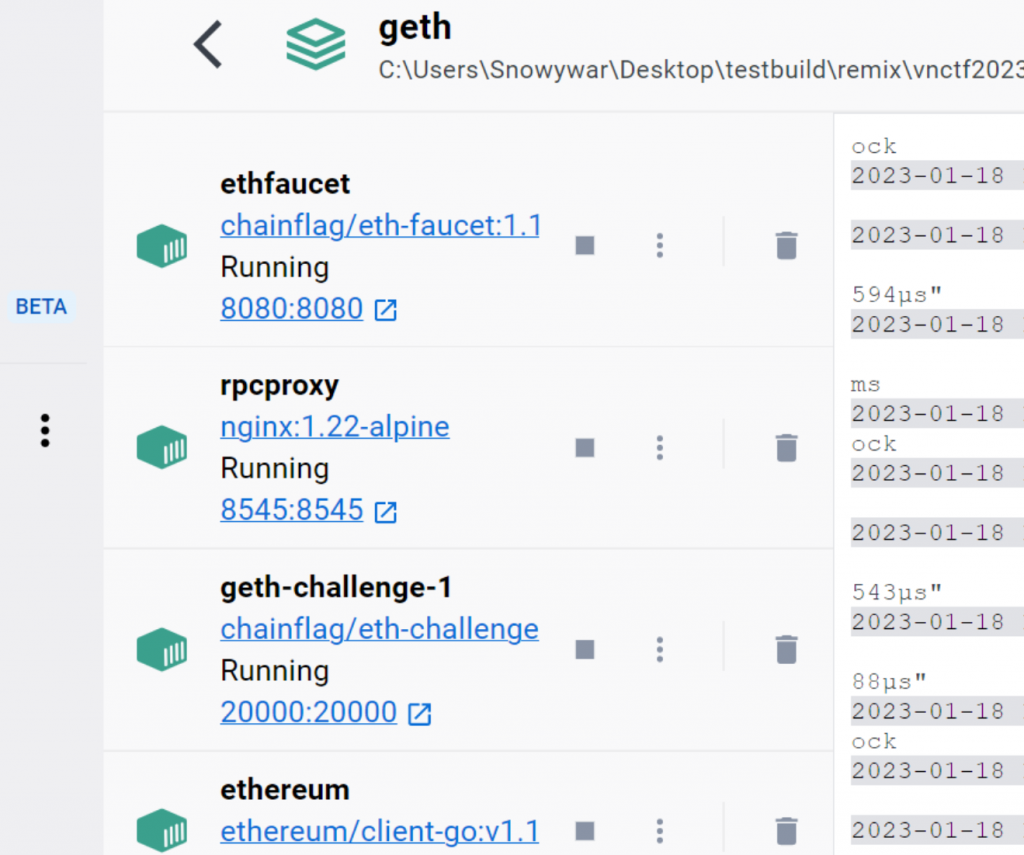Click the nginx:1.22-alpine image link
Viewport: 1024px width, 855px height.
tap(334, 427)
